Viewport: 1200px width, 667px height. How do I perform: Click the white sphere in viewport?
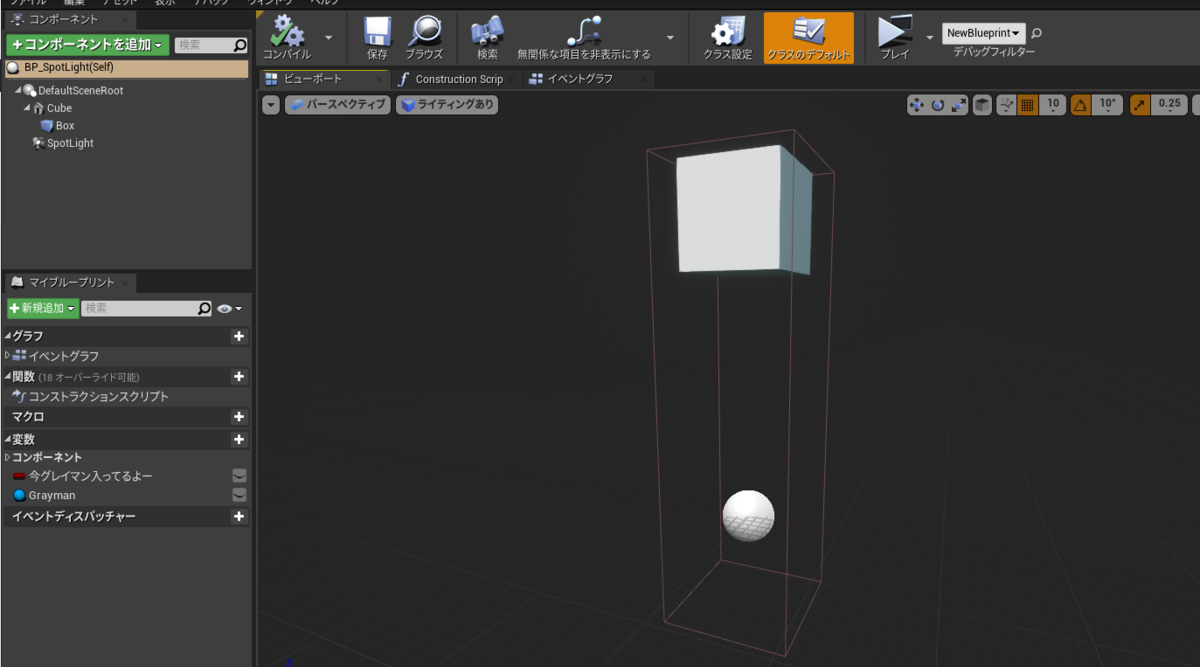pos(748,516)
